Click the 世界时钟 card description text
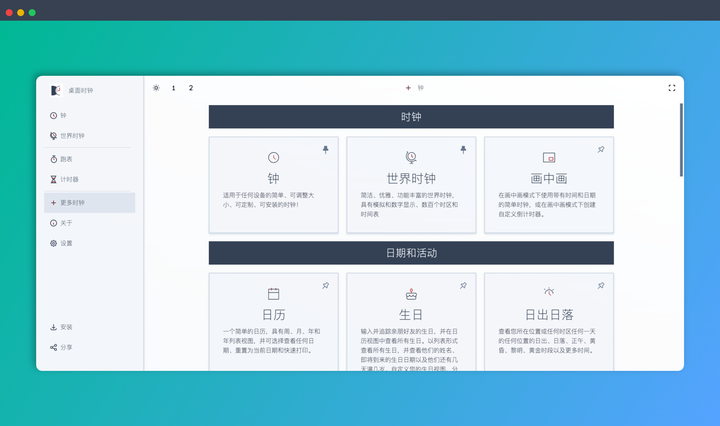The width and height of the screenshot is (720, 426). 409,205
